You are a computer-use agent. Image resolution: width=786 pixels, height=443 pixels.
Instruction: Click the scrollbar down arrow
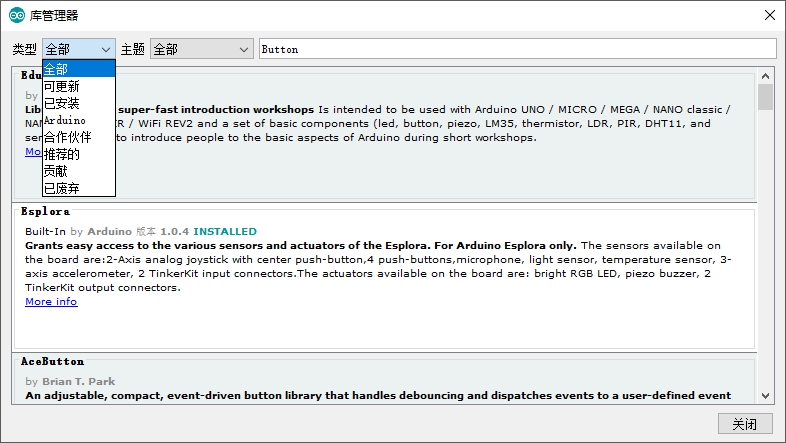(x=765, y=396)
